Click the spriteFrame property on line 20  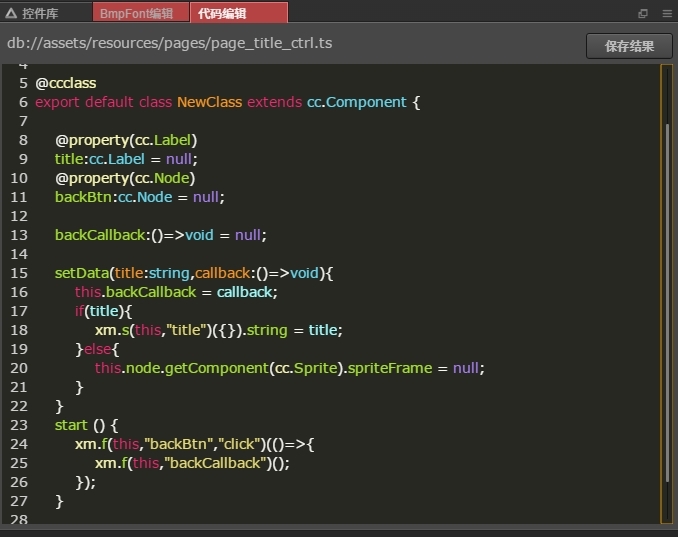tap(390, 368)
